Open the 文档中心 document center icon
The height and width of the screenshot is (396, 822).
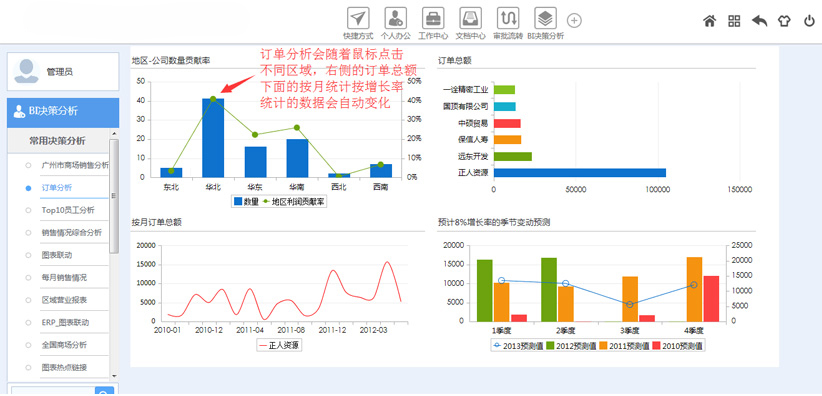(470, 18)
